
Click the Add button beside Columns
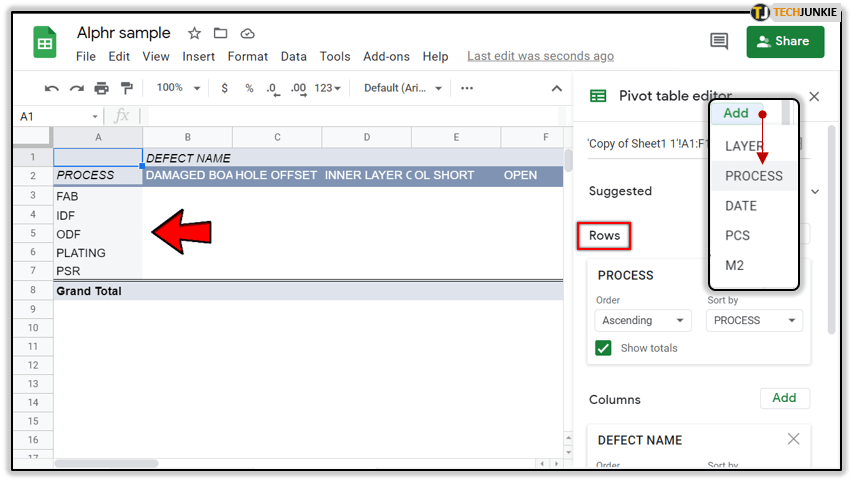pos(784,398)
